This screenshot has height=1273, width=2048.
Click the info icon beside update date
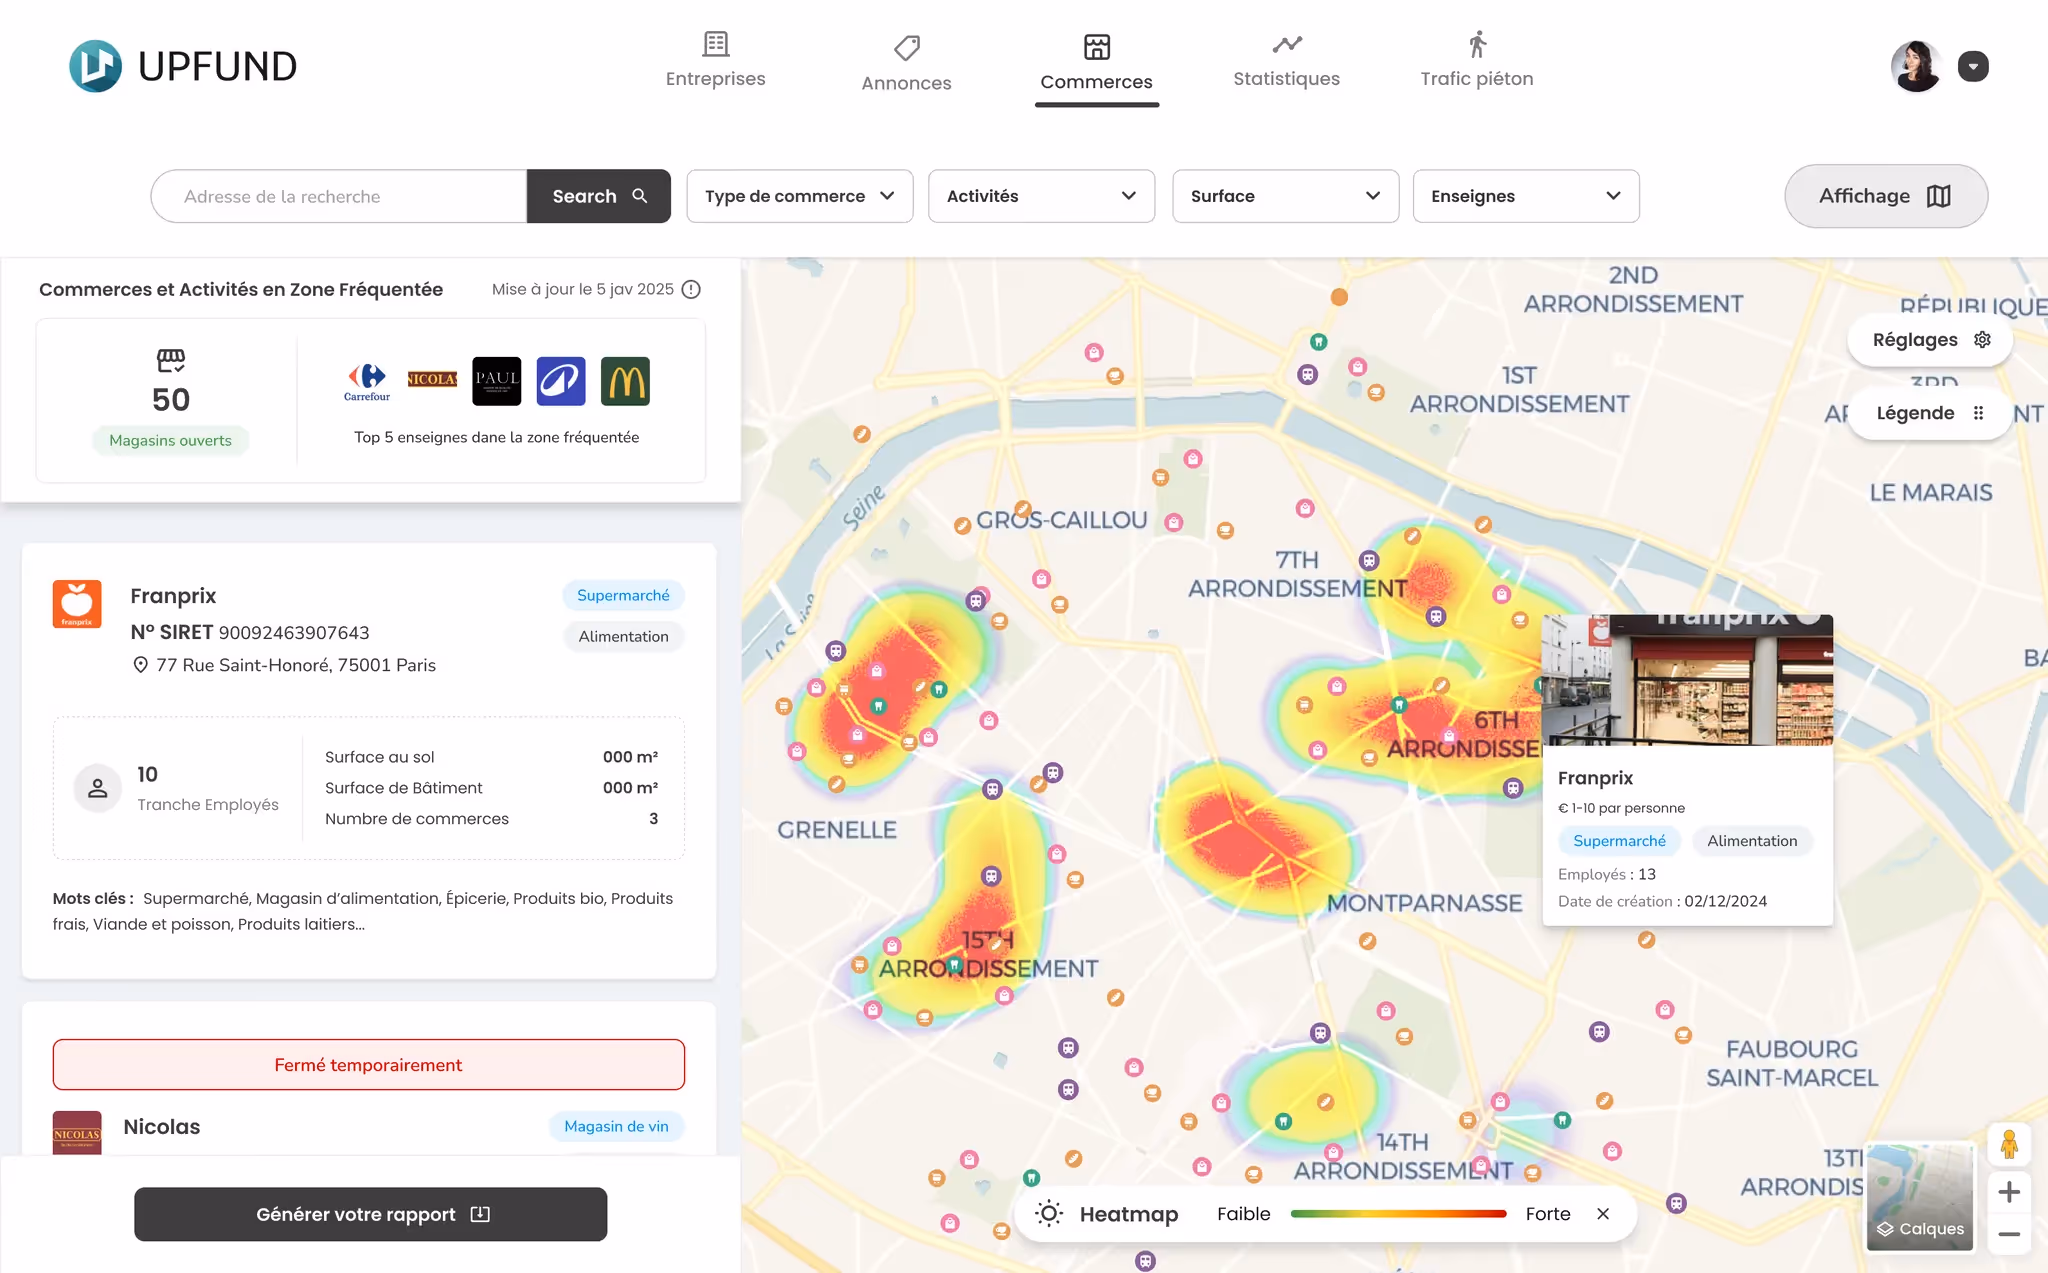[691, 289]
